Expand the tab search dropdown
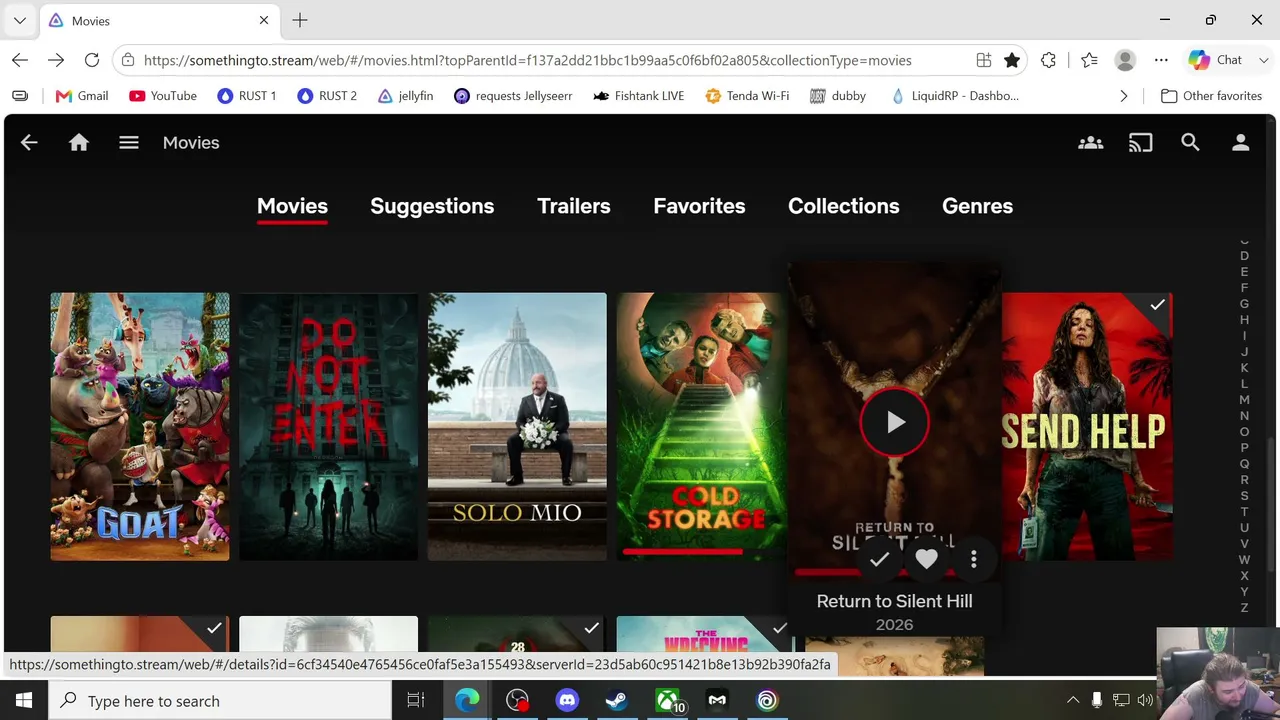This screenshot has width=1280, height=720. (x=20, y=20)
